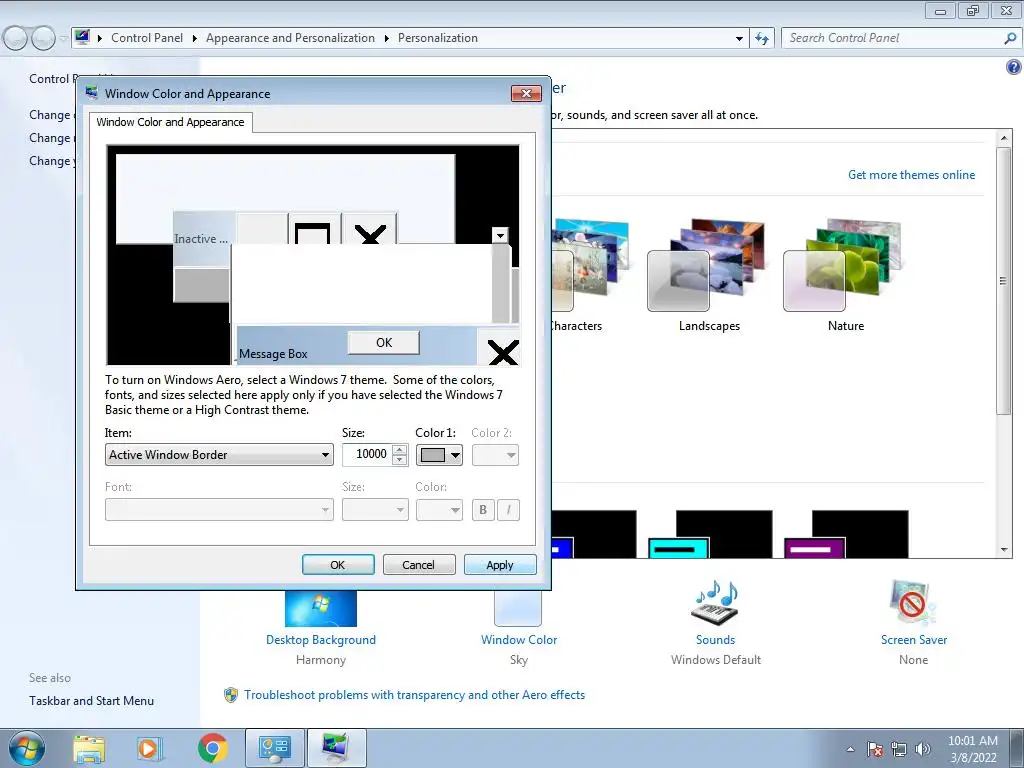Click the Apply button

tap(500, 565)
